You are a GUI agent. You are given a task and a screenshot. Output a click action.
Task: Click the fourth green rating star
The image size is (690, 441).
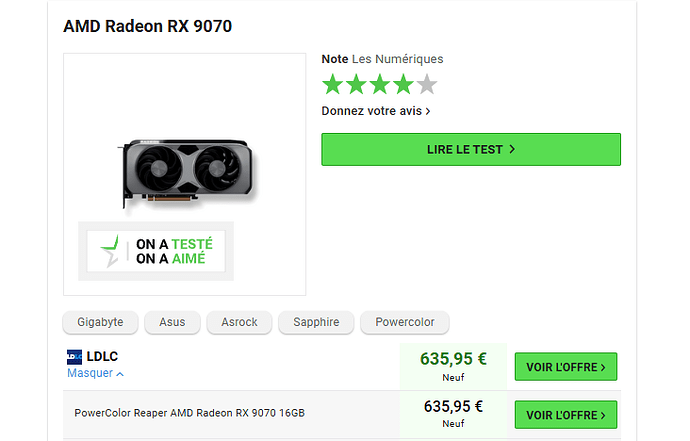coord(404,84)
